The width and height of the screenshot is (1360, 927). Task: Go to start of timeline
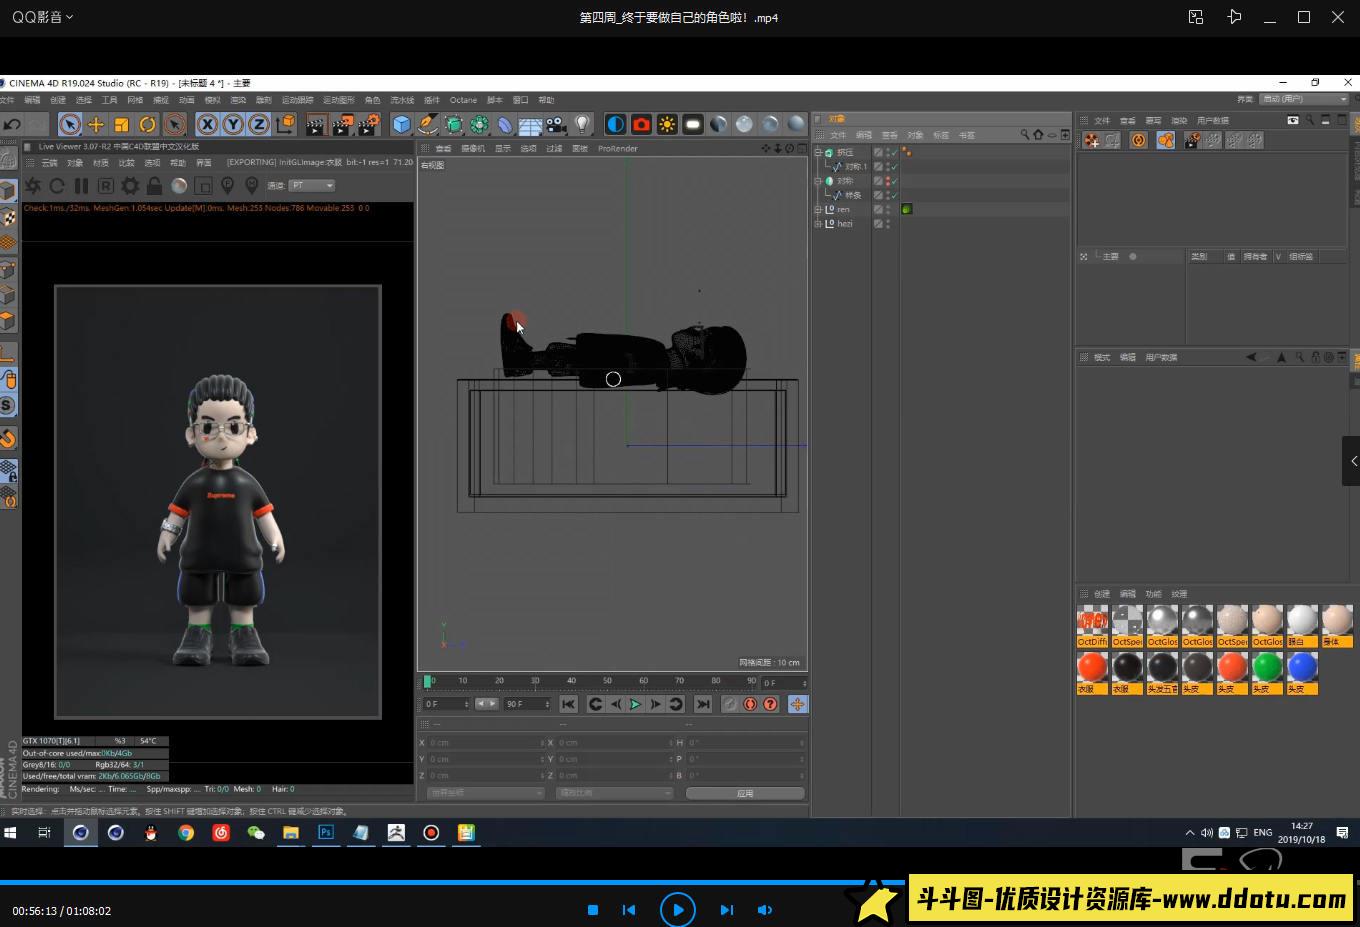click(x=568, y=704)
